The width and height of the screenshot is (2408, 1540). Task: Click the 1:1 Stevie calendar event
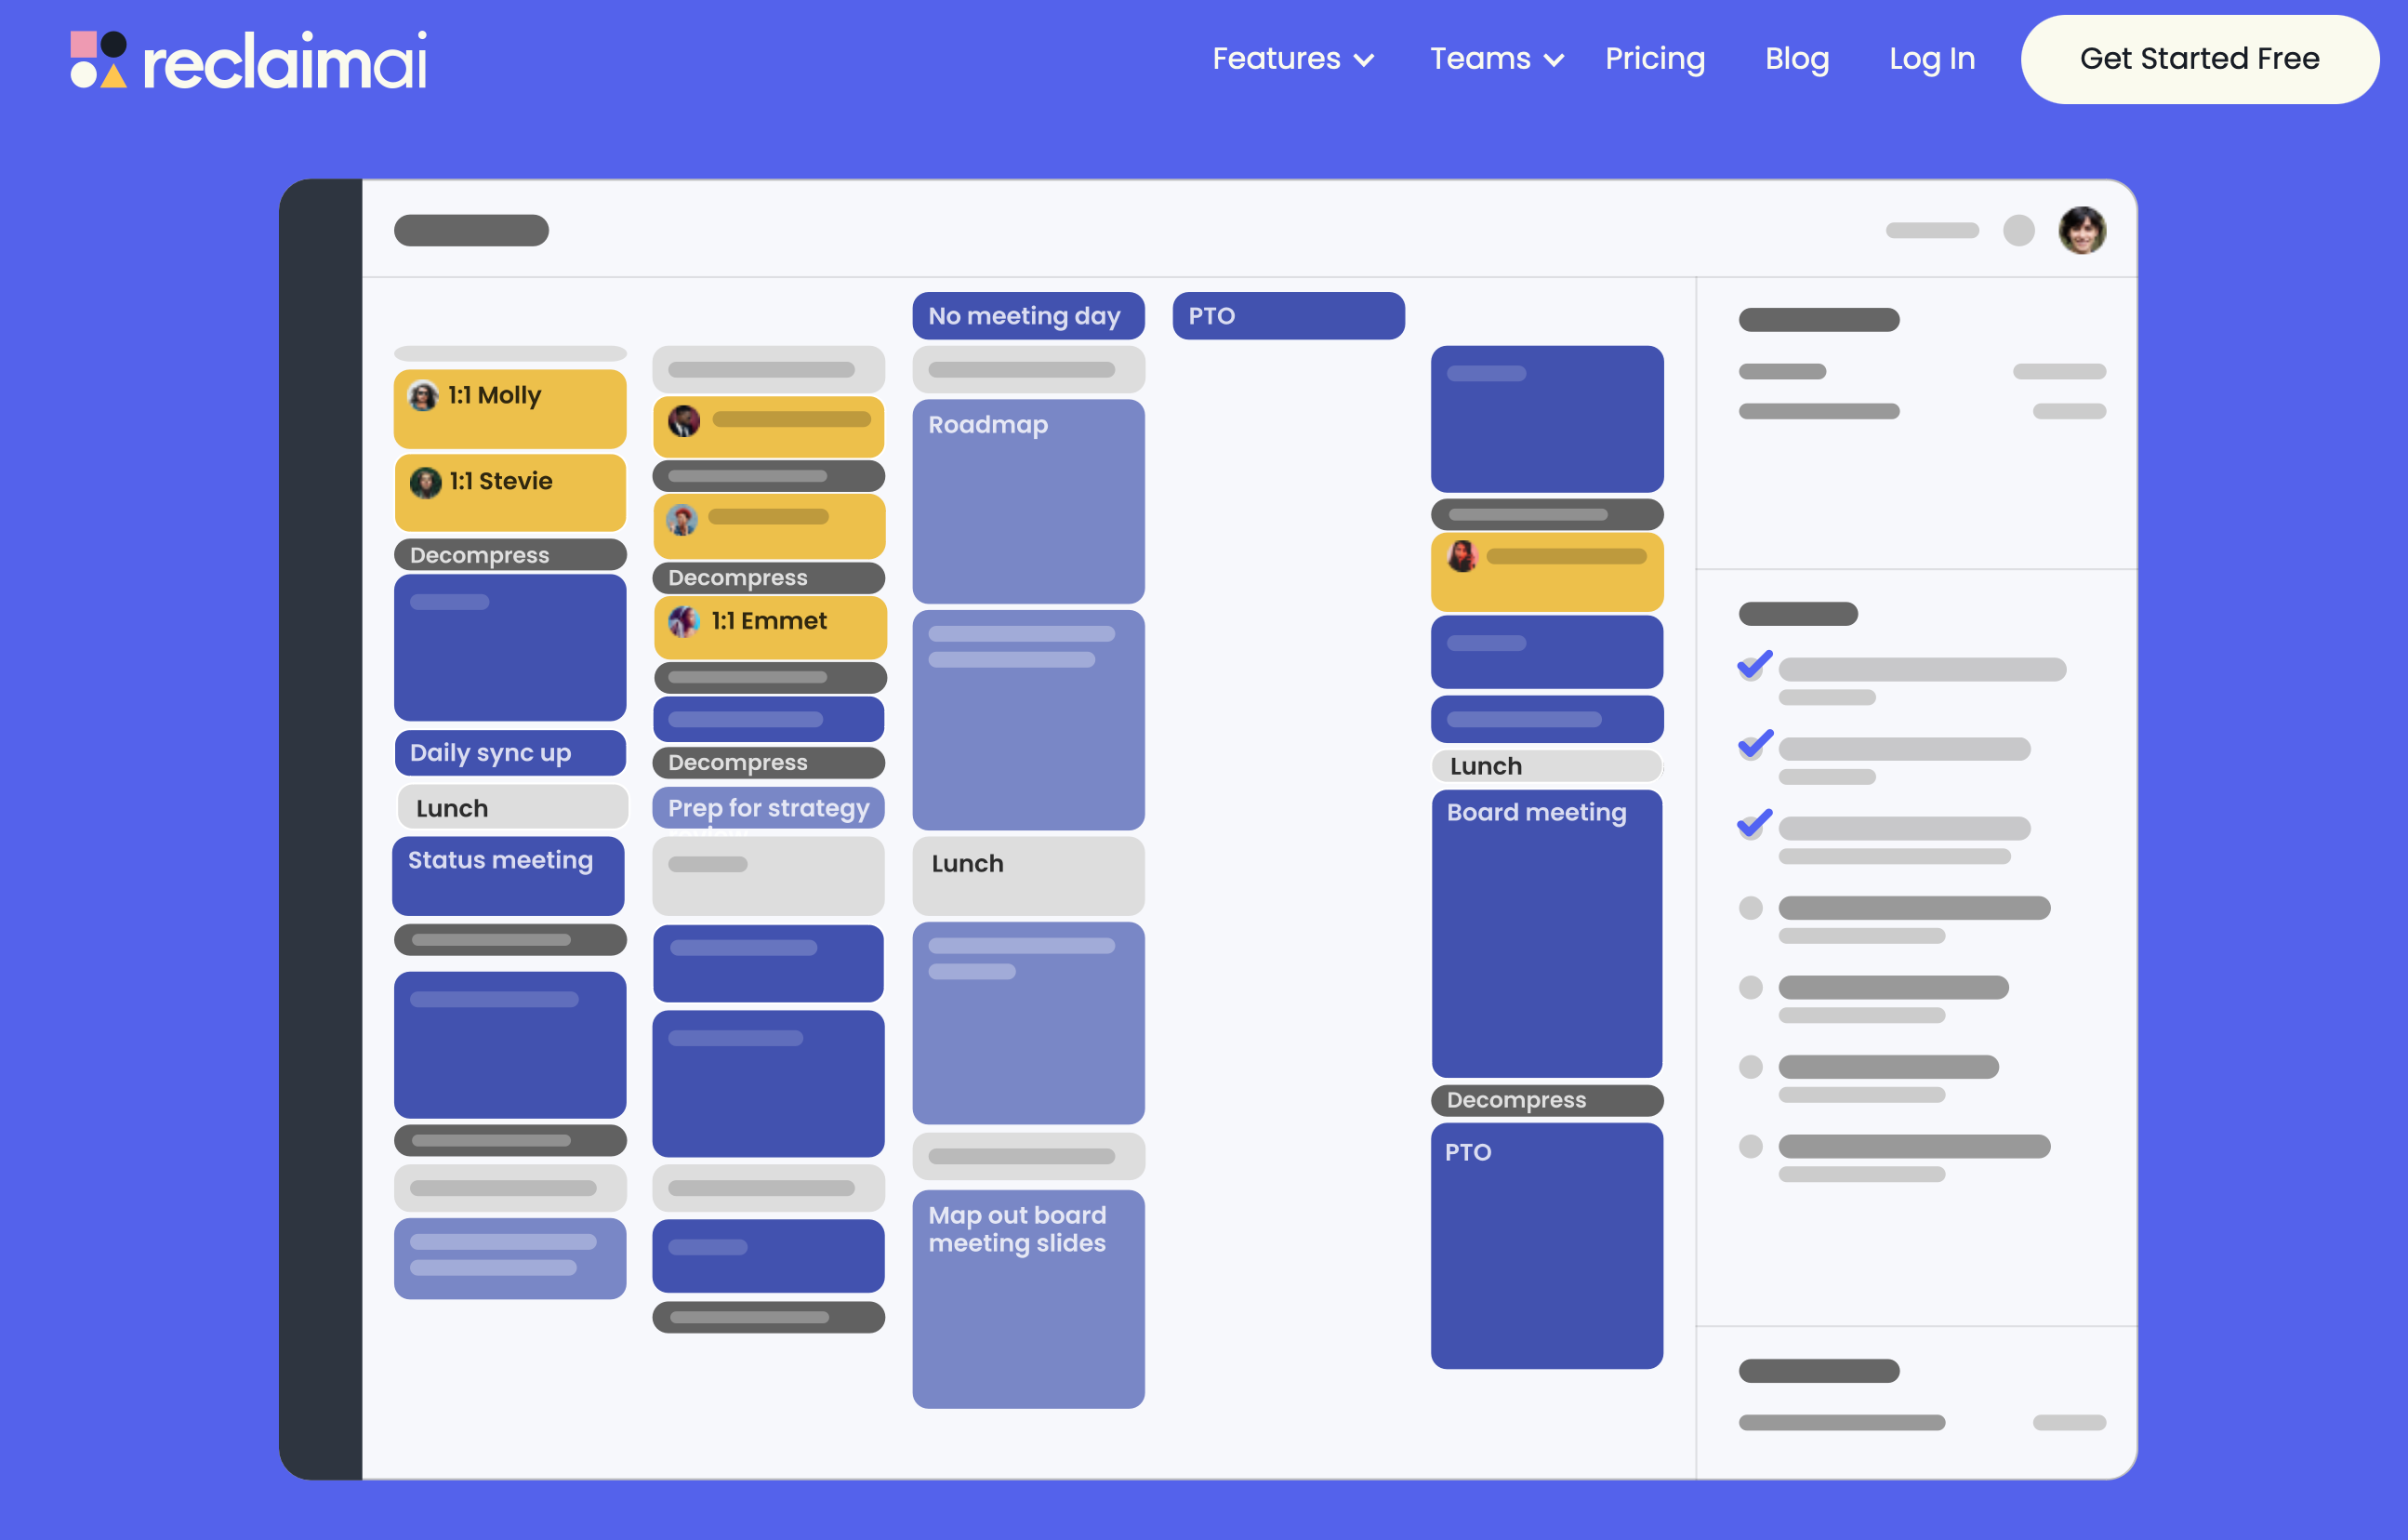coord(509,479)
